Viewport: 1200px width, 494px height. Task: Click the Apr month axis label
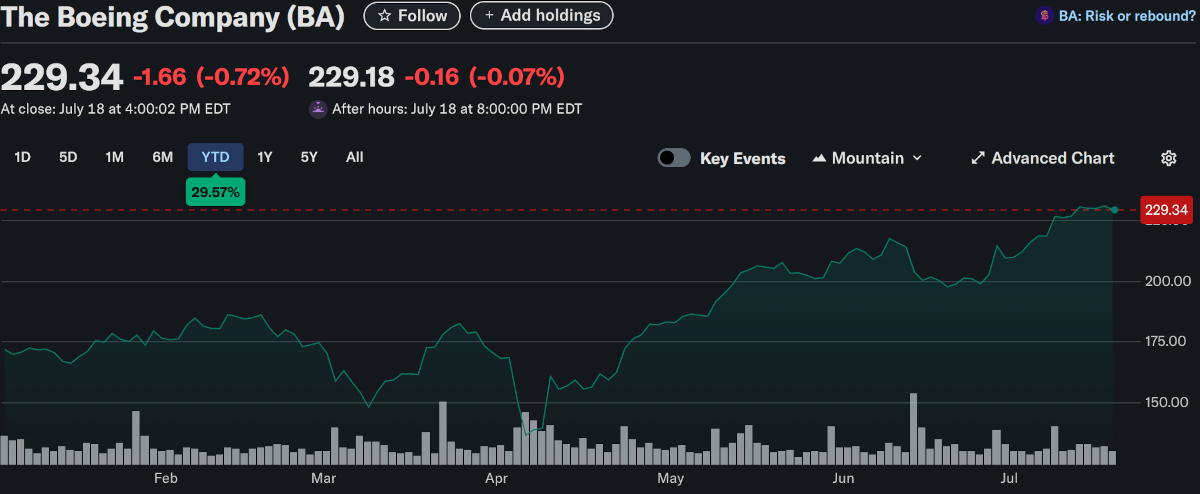(x=496, y=479)
